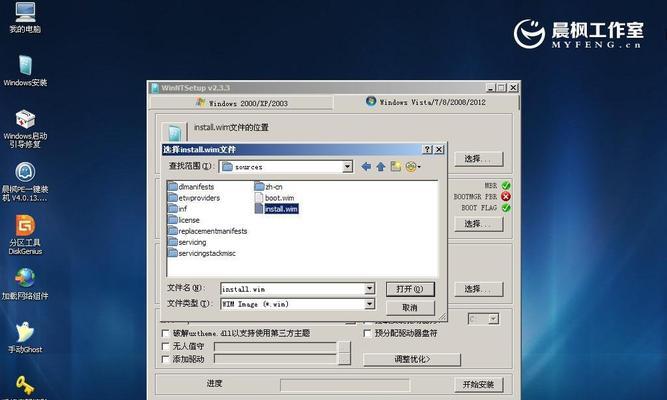The image size is (667, 400).
Task: Switch to Windows Vista/7/8/2008/2012 tab
Action: [426, 102]
